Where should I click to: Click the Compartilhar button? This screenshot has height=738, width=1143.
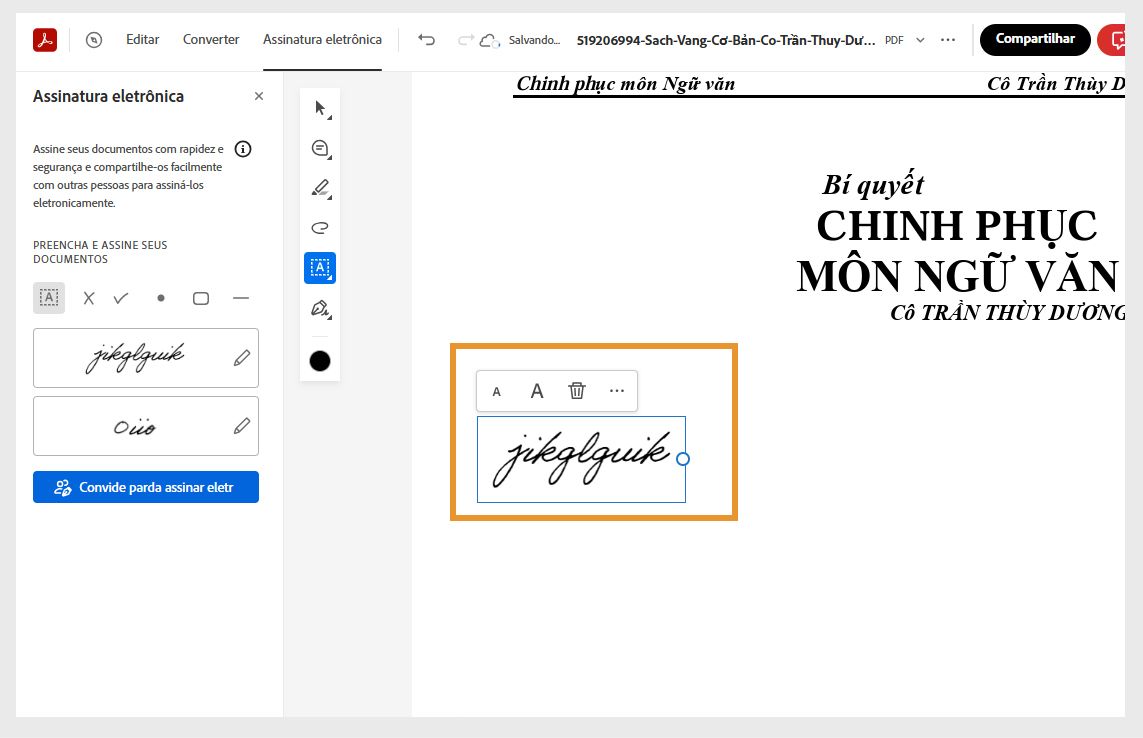pos(1035,39)
